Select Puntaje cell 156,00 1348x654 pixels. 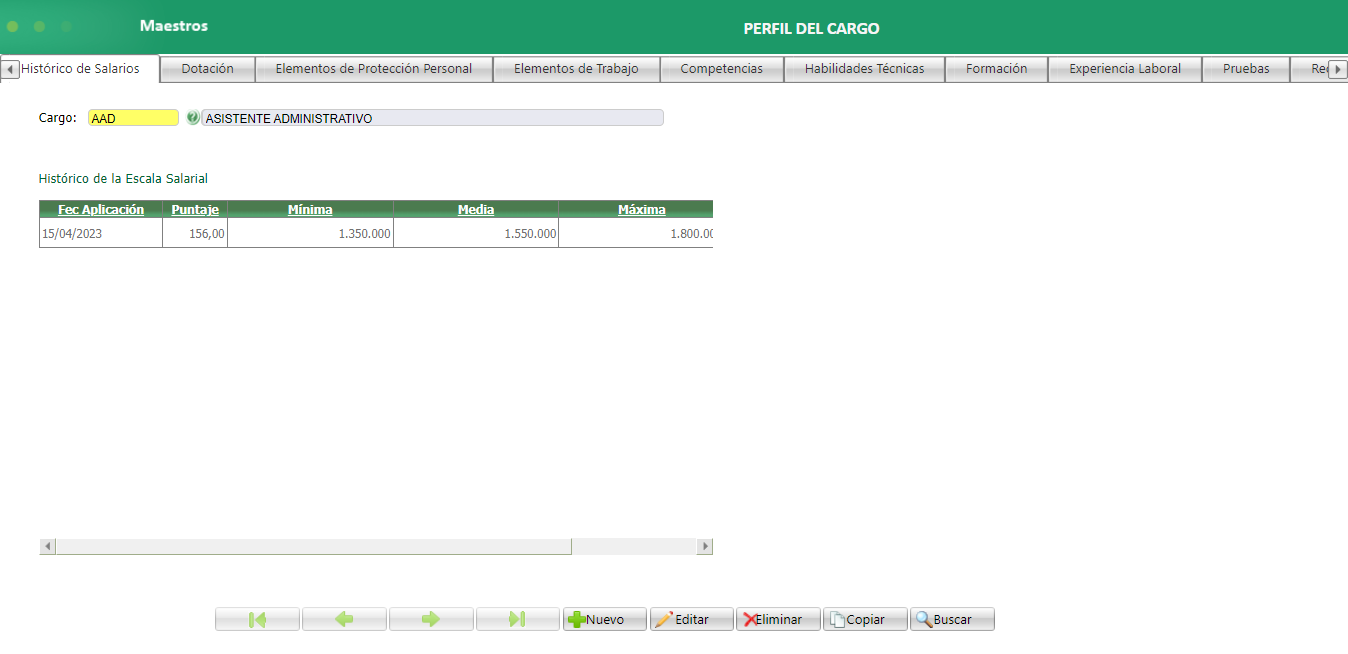pos(195,233)
